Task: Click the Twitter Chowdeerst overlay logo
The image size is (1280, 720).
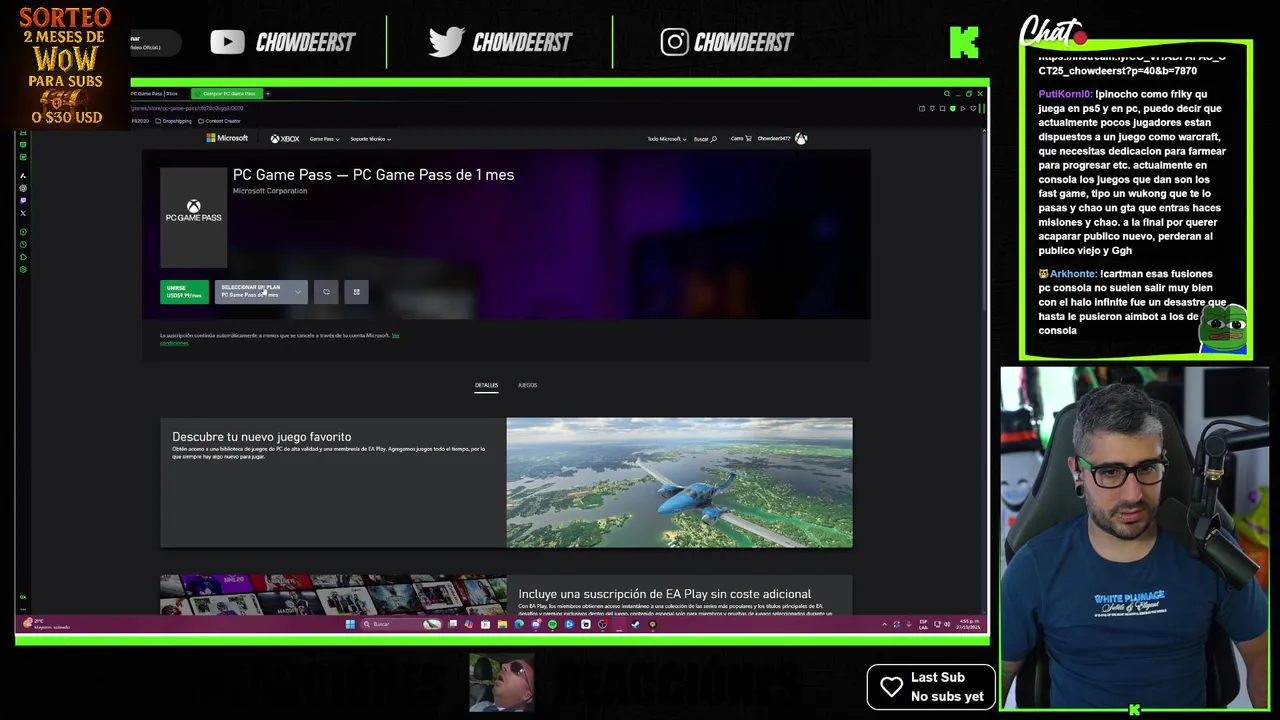Action: (500, 42)
